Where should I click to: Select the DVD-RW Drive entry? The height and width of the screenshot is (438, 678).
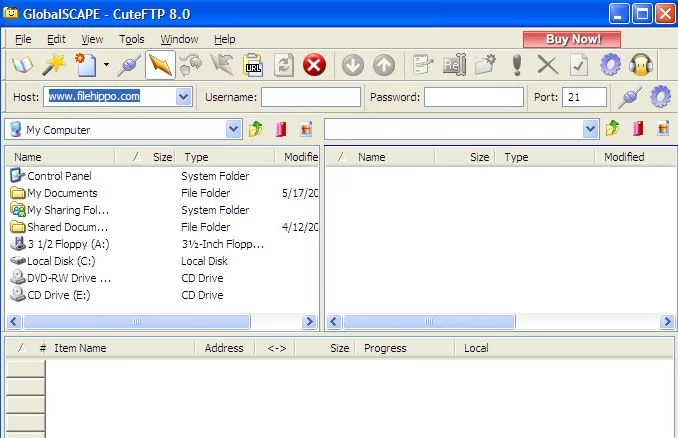tap(60, 278)
